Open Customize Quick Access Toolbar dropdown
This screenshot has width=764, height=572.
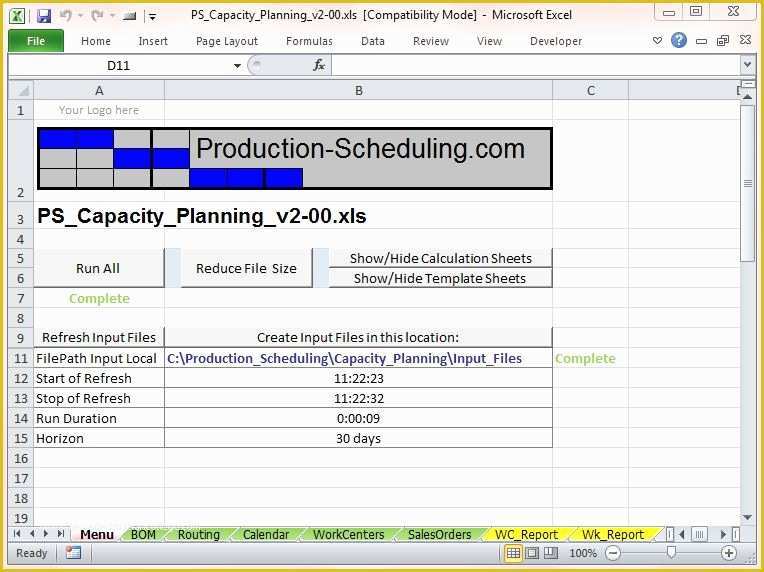[153, 17]
